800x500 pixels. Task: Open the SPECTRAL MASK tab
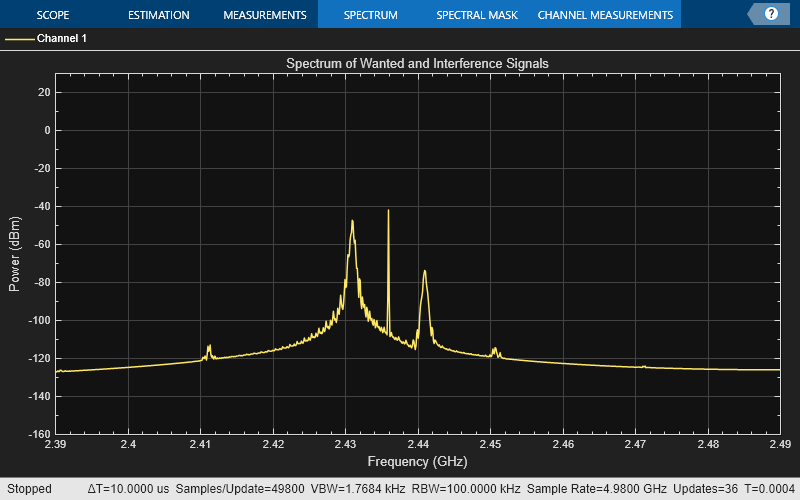click(x=477, y=15)
